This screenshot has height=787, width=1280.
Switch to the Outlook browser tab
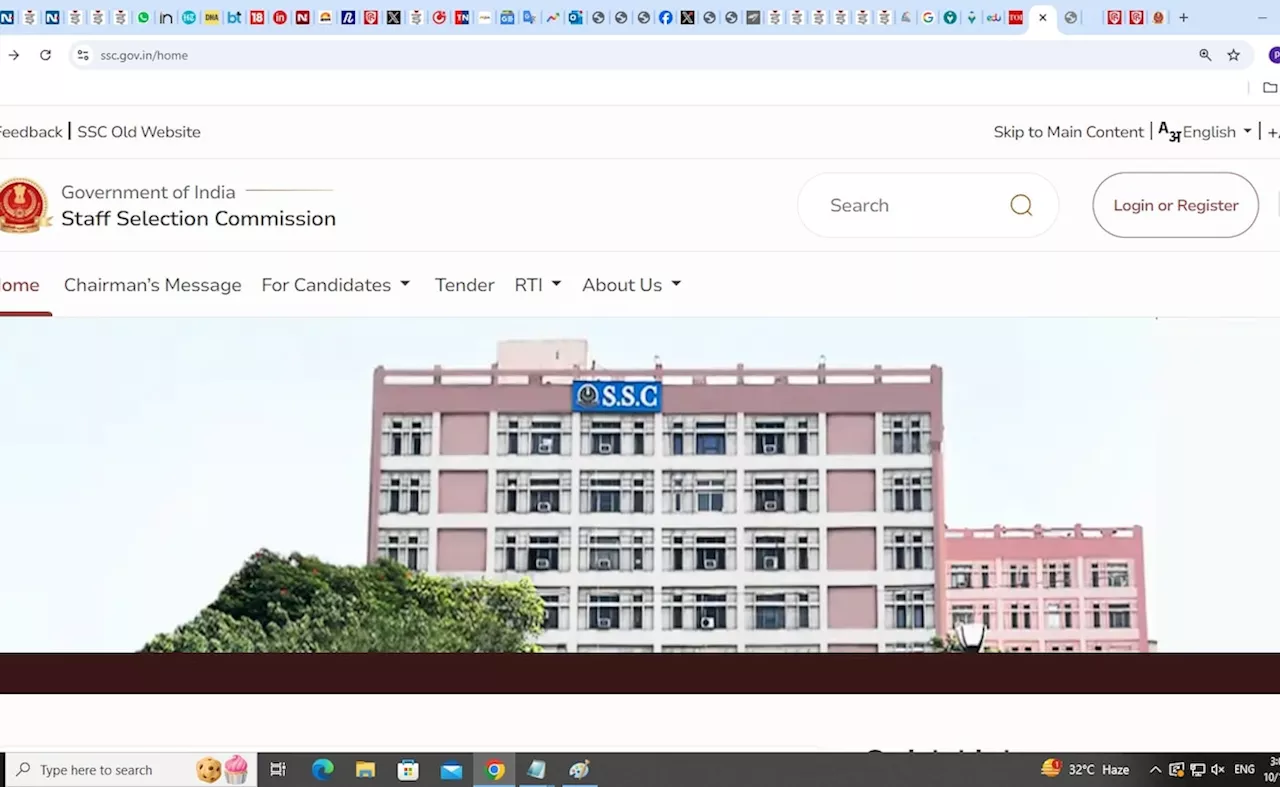pos(575,18)
